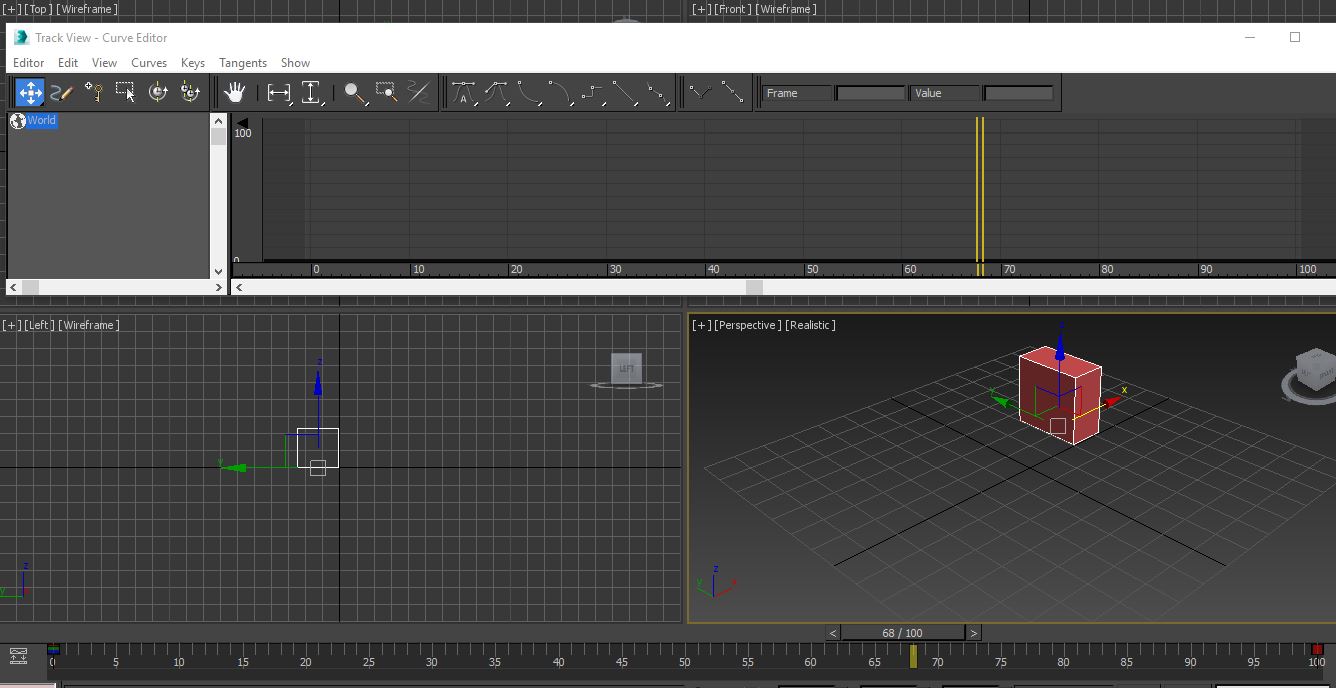Select the Zoom magnifier tool
The width and height of the screenshot is (1336, 688).
355,93
